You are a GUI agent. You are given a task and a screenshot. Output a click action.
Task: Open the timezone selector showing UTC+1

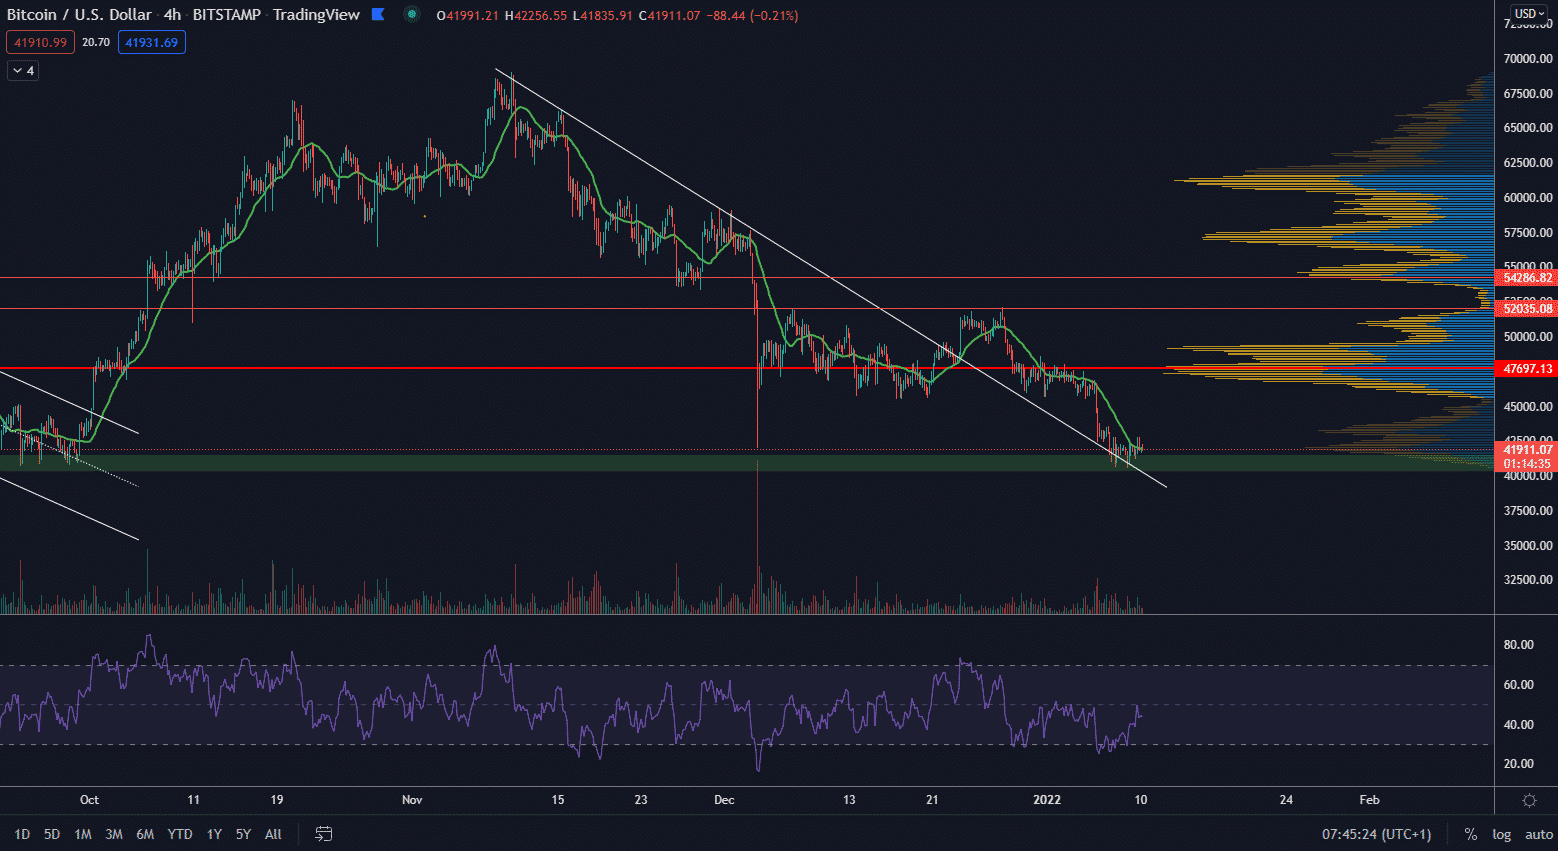click(x=1376, y=833)
